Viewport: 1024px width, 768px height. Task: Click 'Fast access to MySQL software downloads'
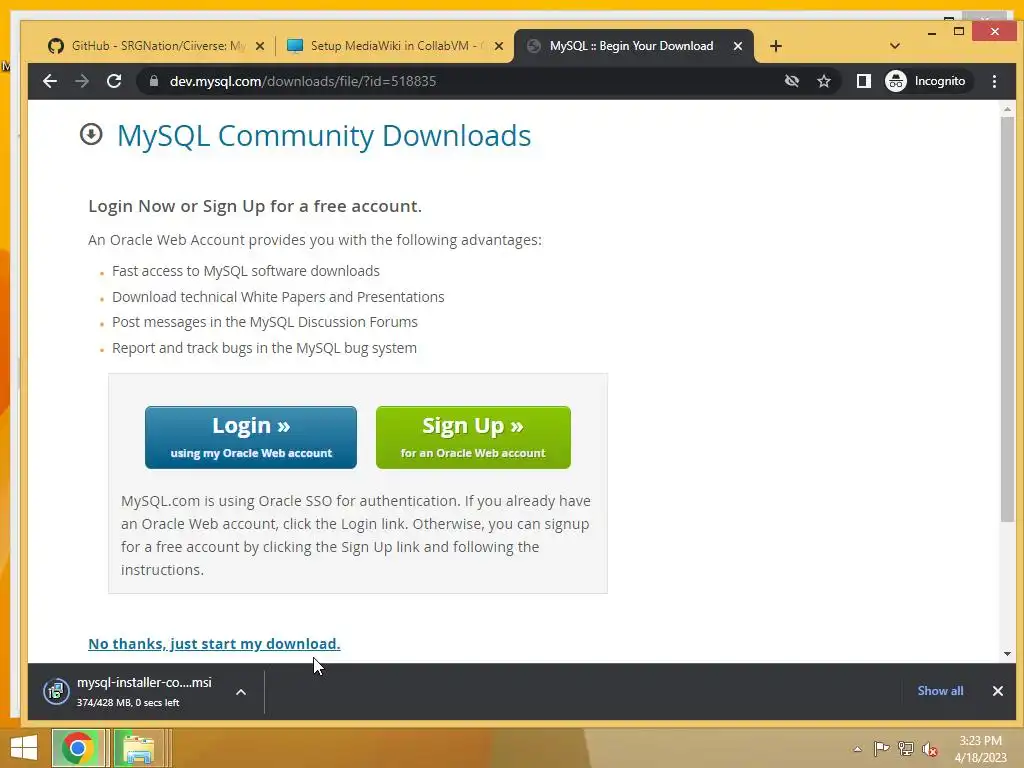point(246,271)
